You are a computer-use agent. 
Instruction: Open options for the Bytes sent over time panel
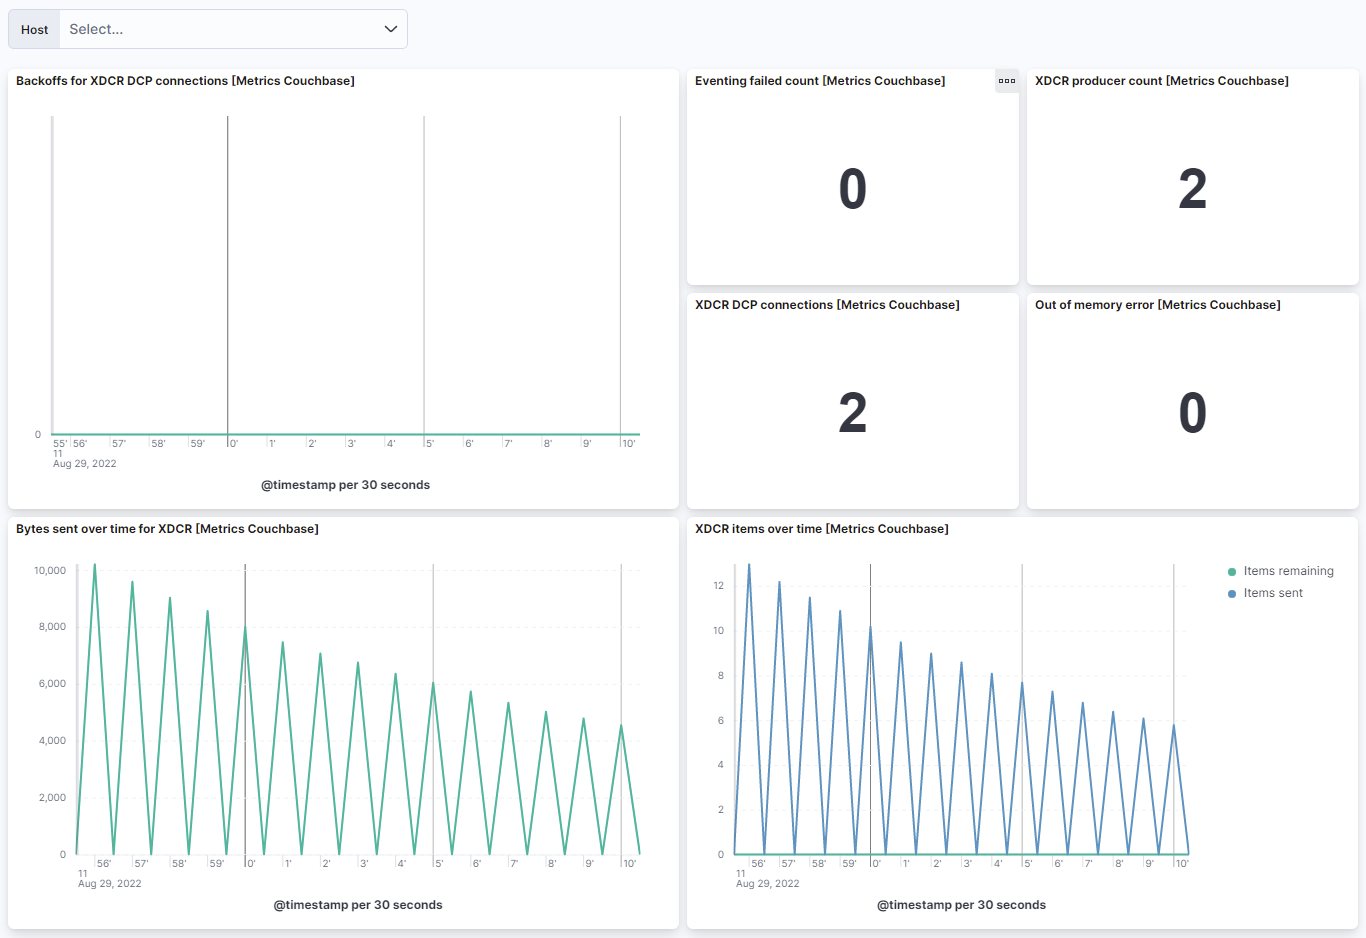pyautogui.click(x=665, y=528)
